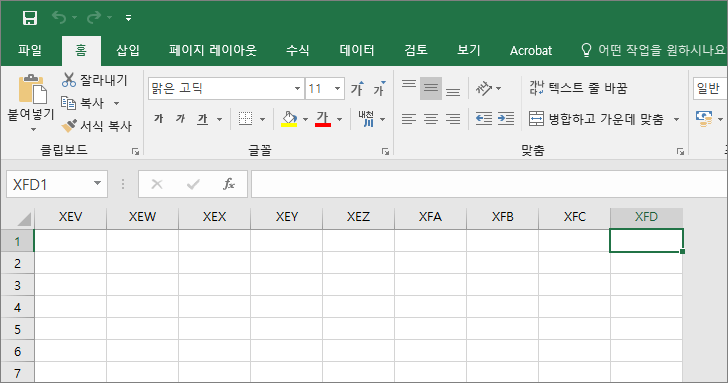Screen dimensions: 728x383
Task: Open Customize Quick Access Toolbar dropdown
Action: [x=129, y=18]
